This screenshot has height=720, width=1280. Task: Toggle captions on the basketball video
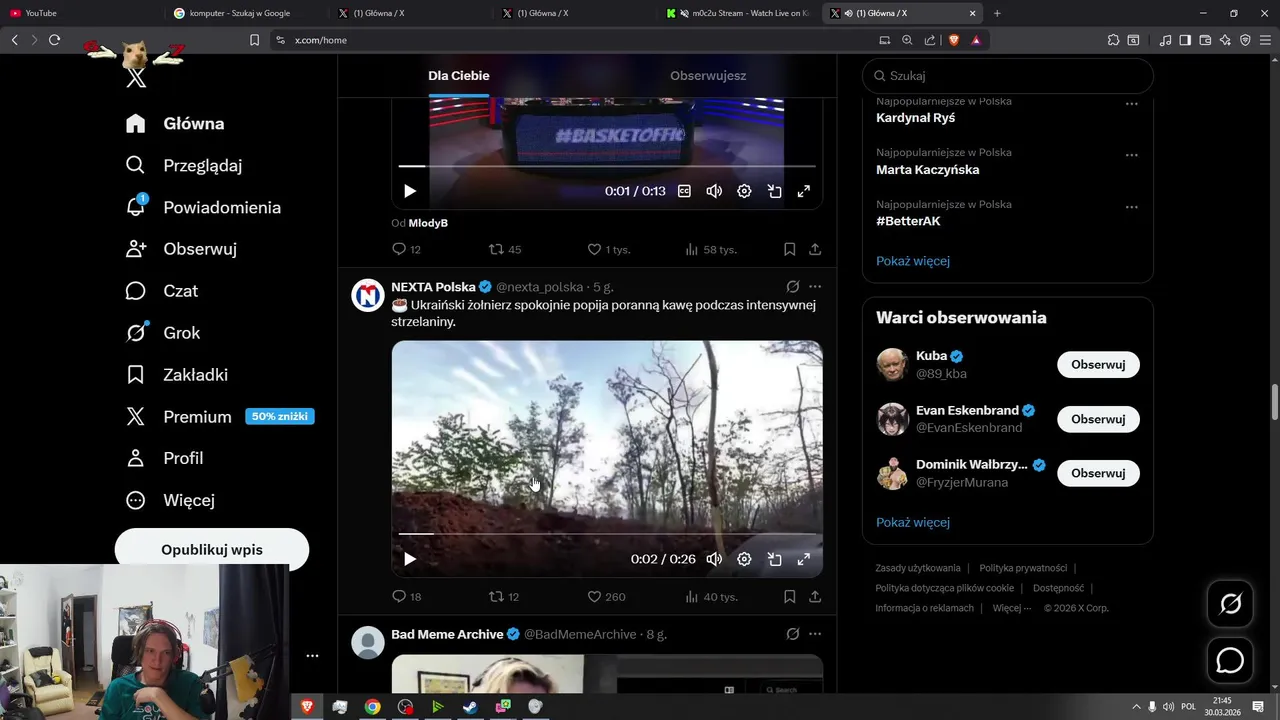point(684,191)
